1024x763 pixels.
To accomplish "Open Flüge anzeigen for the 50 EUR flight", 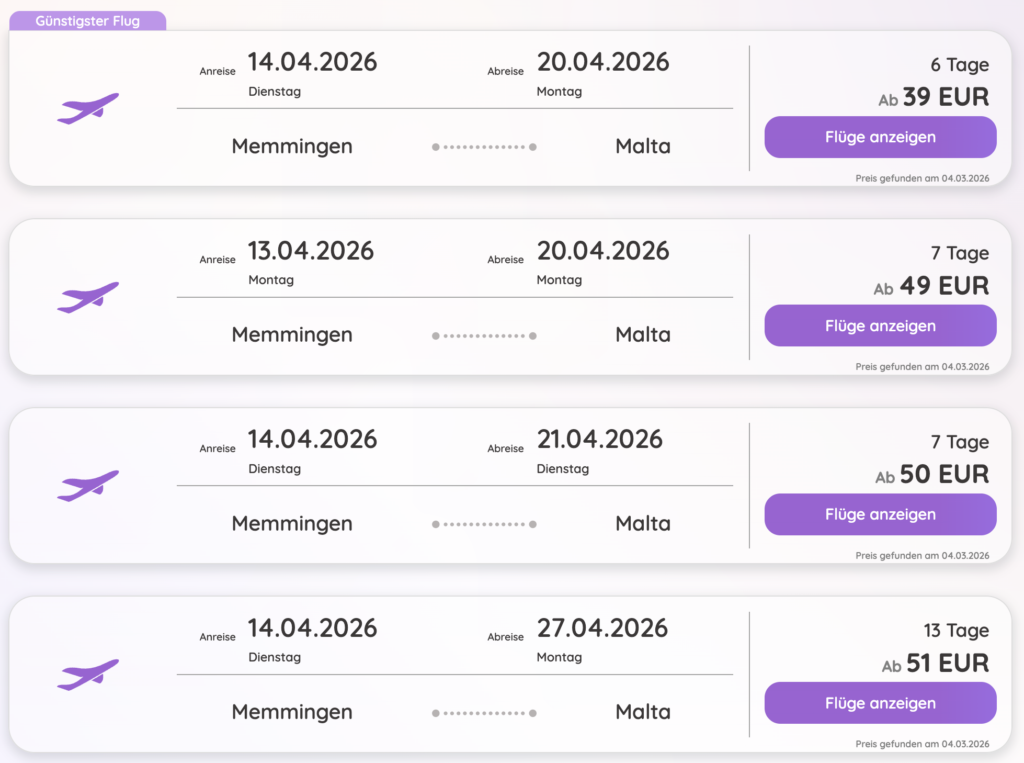I will (x=880, y=514).
